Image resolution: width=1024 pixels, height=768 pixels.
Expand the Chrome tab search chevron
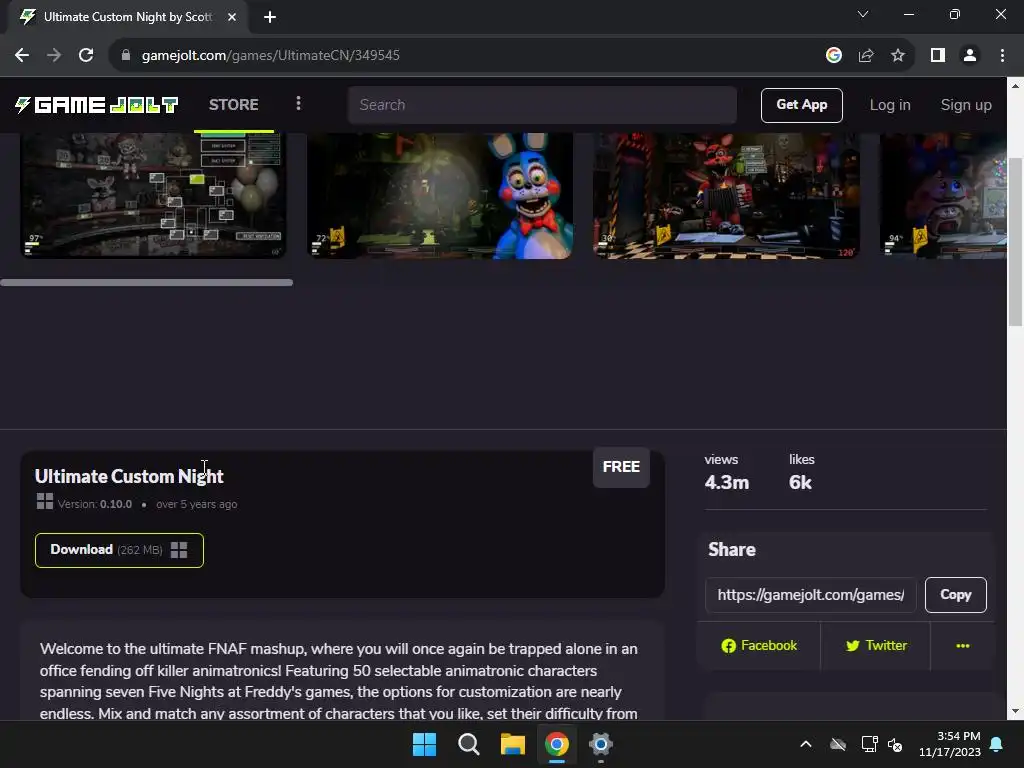click(863, 14)
